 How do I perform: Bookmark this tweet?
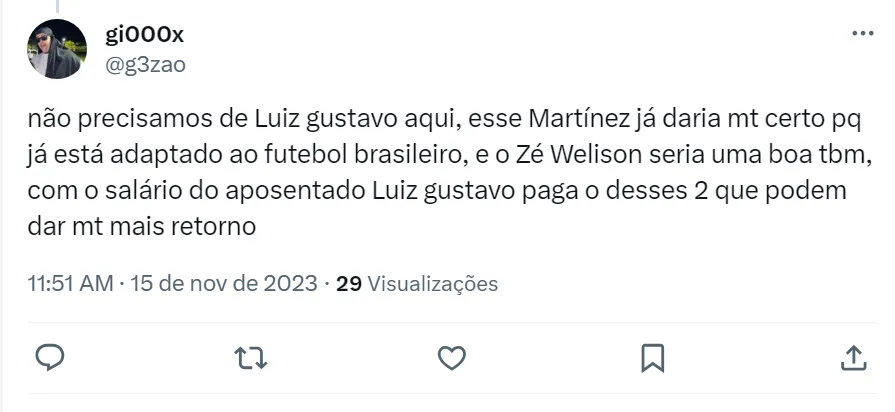[x=652, y=357]
